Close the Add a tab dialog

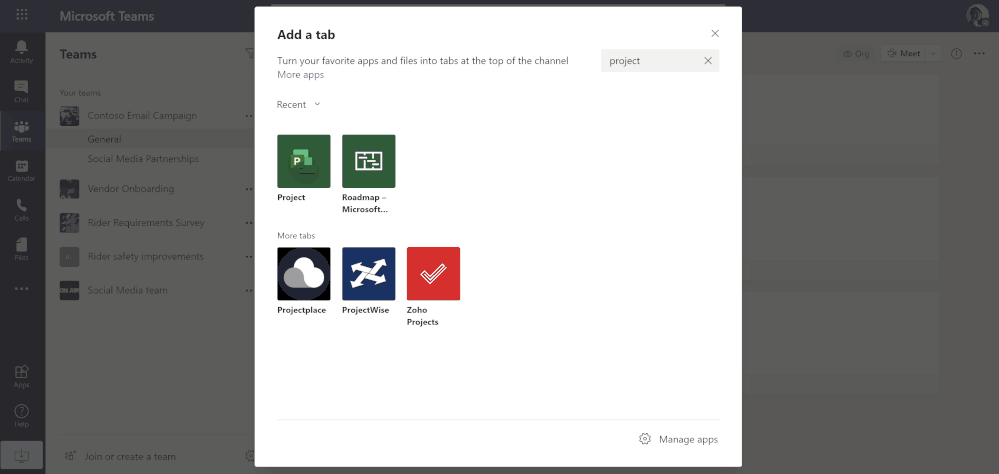click(x=715, y=34)
